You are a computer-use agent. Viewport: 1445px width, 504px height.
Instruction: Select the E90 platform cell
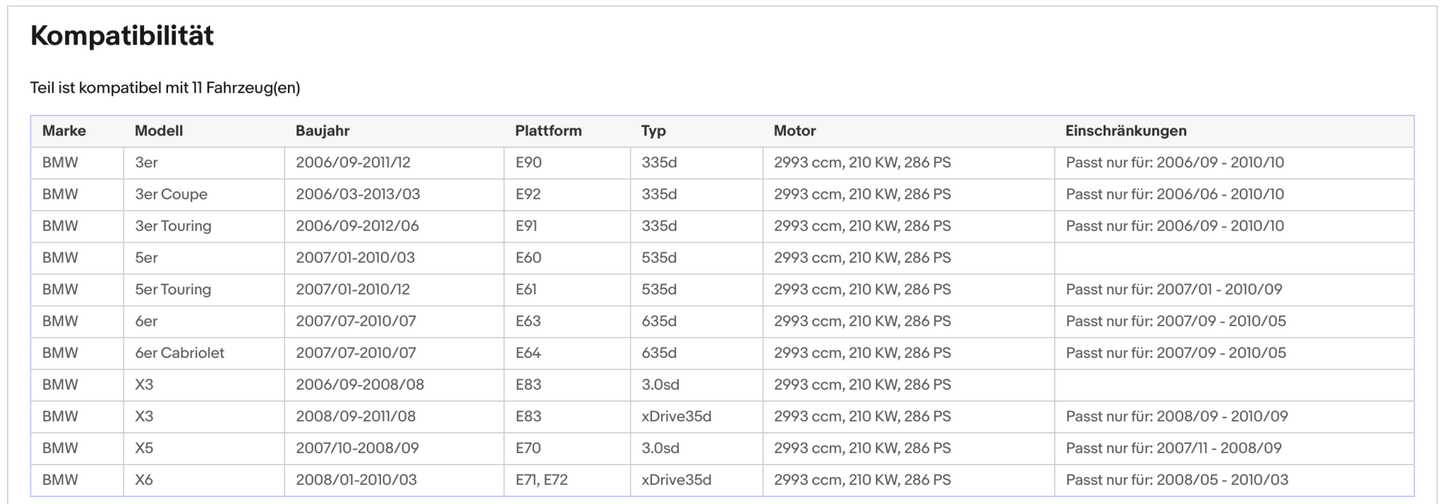(x=528, y=162)
